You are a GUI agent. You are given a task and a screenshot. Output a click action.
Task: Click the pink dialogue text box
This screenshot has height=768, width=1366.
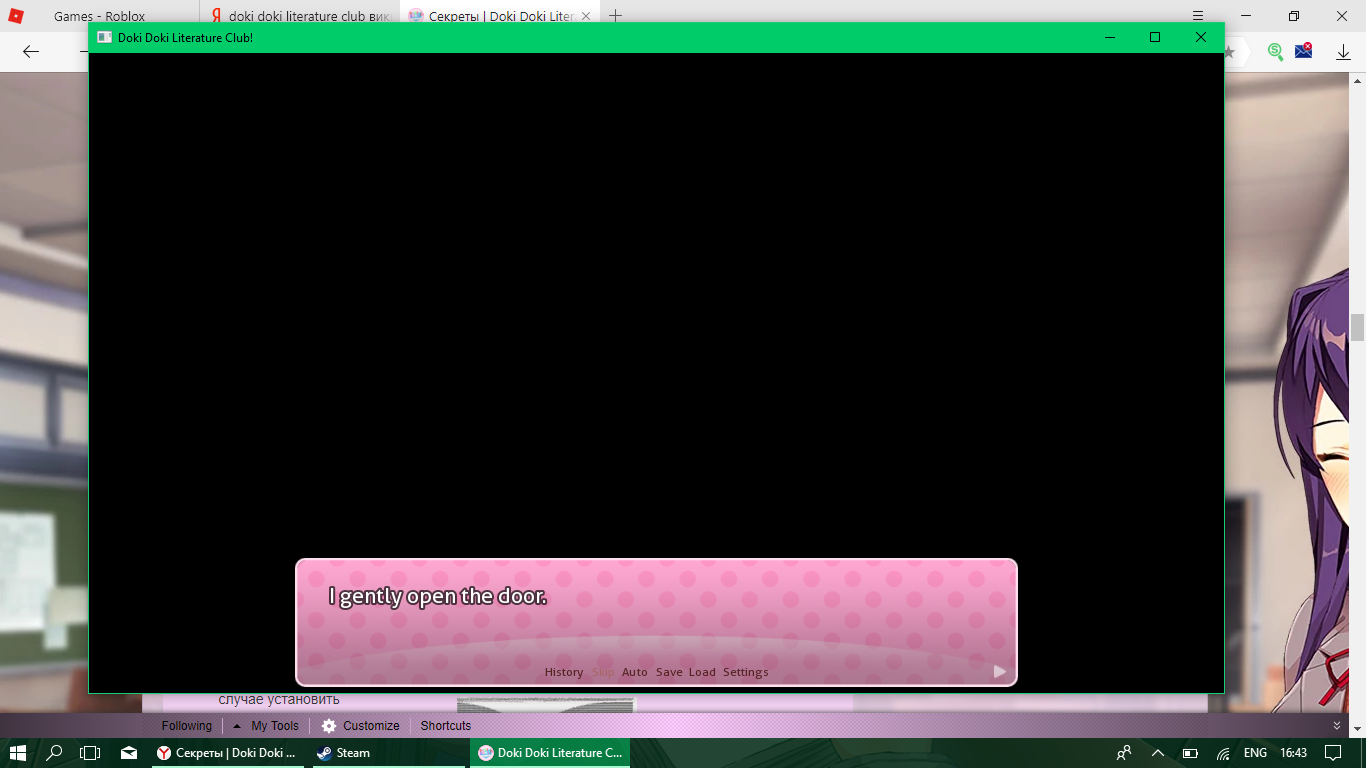(656, 622)
